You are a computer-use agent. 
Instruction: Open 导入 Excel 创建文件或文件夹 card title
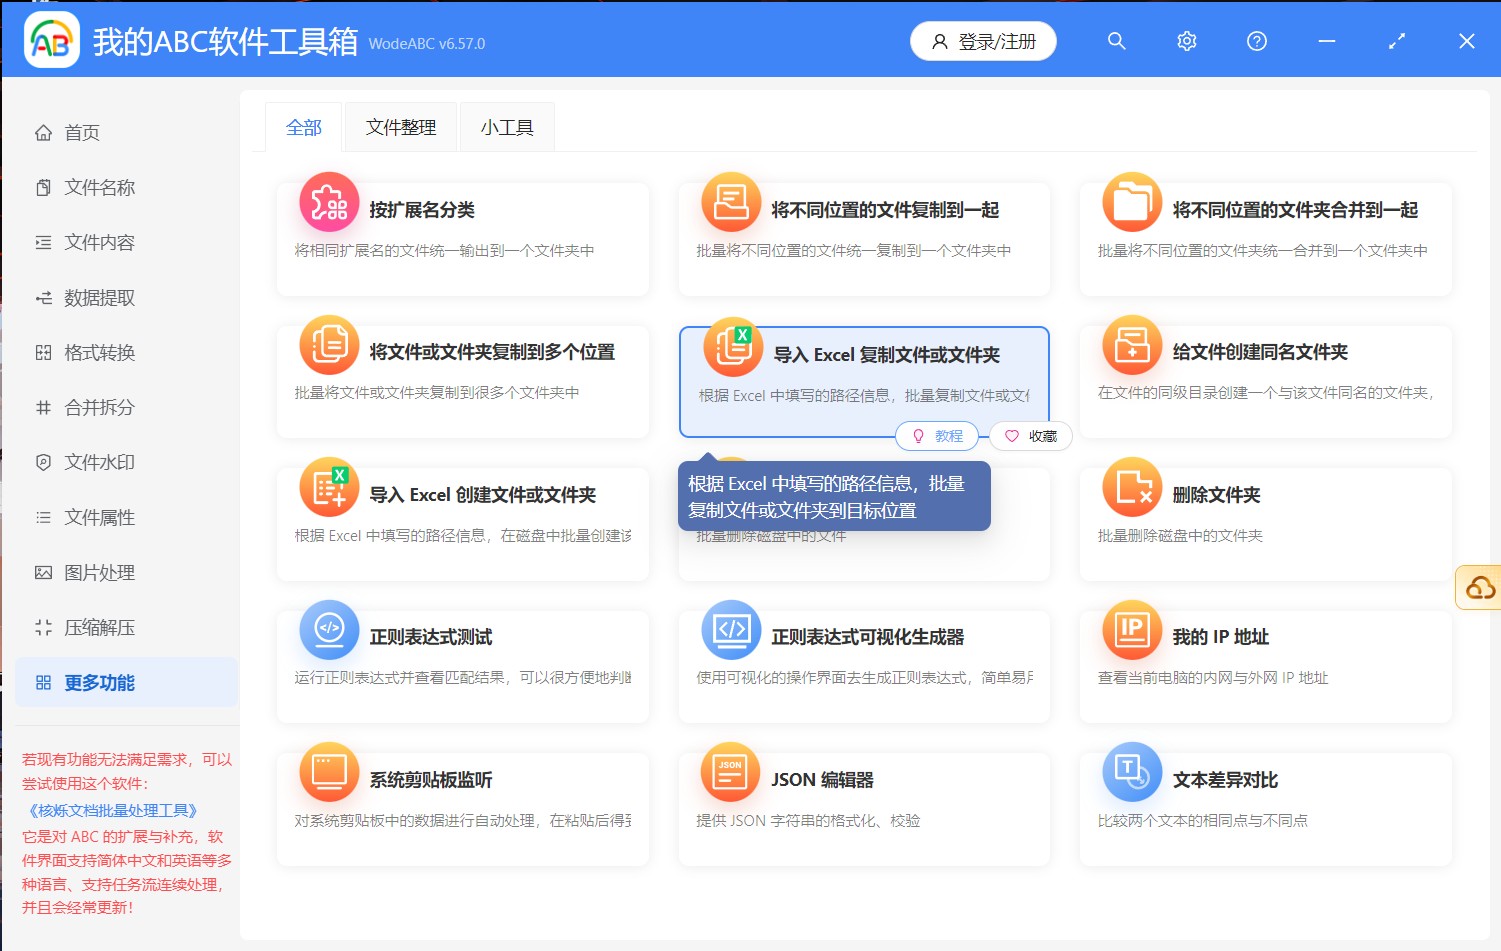(483, 495)
